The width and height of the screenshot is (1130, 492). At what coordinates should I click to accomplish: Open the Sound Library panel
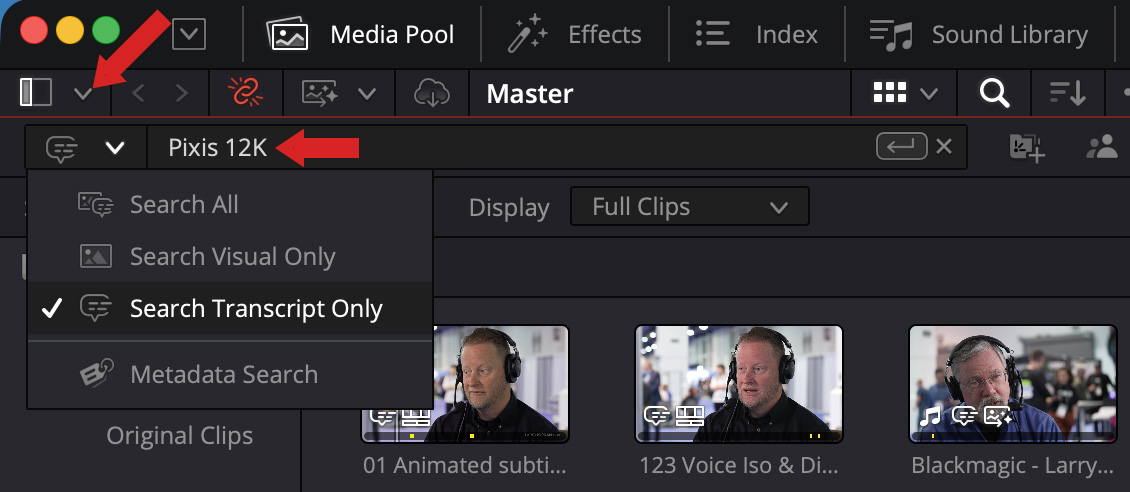978,34
